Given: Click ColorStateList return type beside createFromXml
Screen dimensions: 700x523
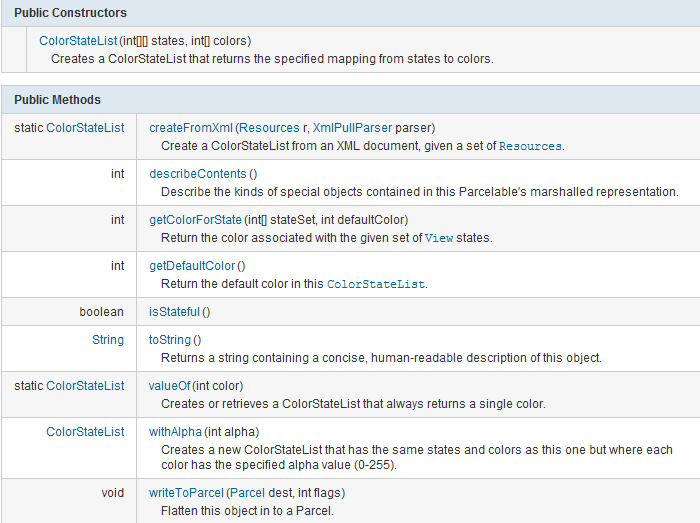Looking at the screenshot, I should tap(85, 127).
